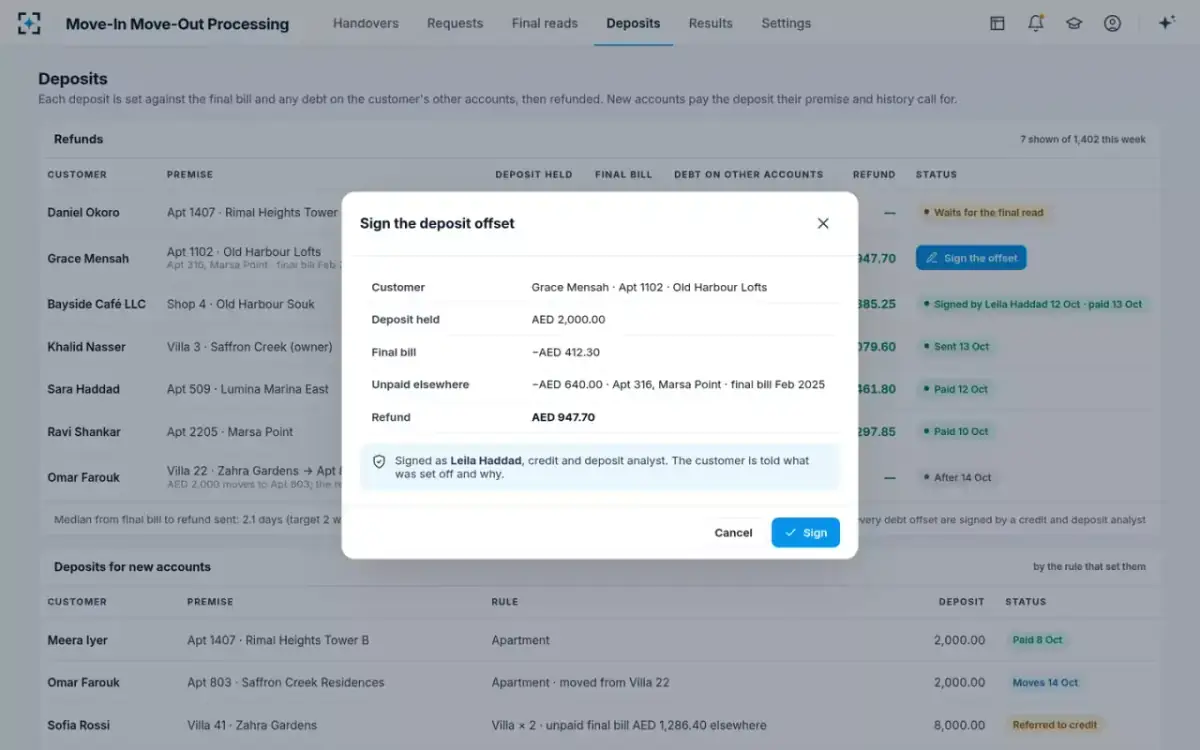Select customer Sara Haddad
This screenshot has height=750, width=1200.
tap(83, 389)
